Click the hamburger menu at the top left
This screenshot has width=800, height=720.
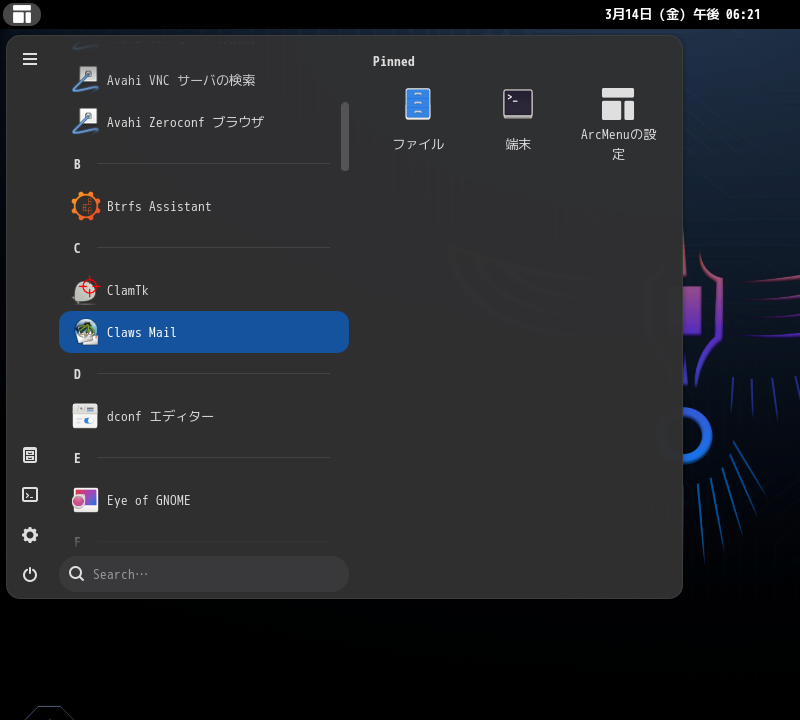coord(30,59)
